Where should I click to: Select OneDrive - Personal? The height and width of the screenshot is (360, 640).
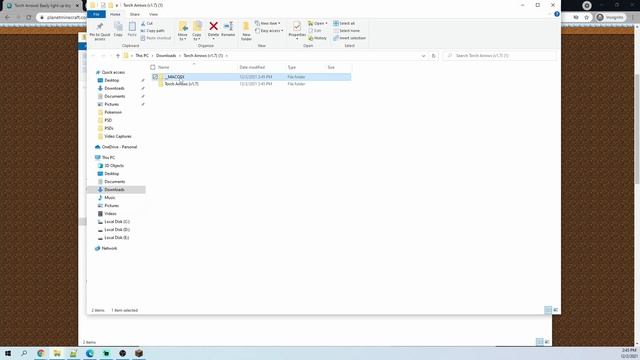click(116, 147)
